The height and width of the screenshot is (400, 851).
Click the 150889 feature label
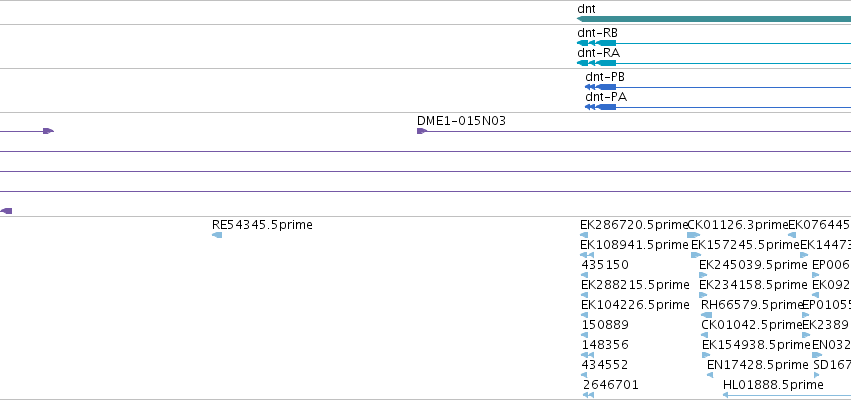point(605,325)
